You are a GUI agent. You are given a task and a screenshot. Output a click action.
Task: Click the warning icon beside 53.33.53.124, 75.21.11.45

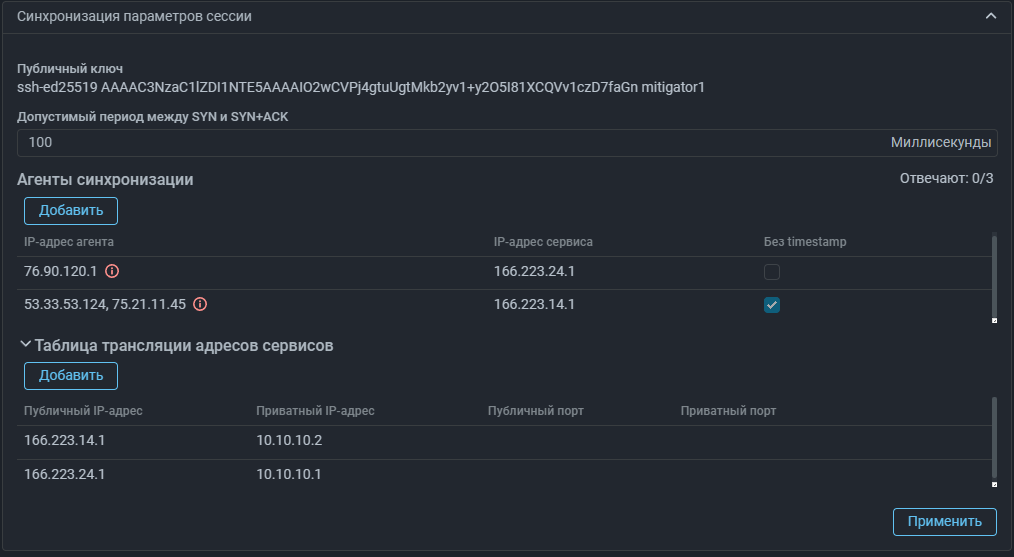(200, 305)
